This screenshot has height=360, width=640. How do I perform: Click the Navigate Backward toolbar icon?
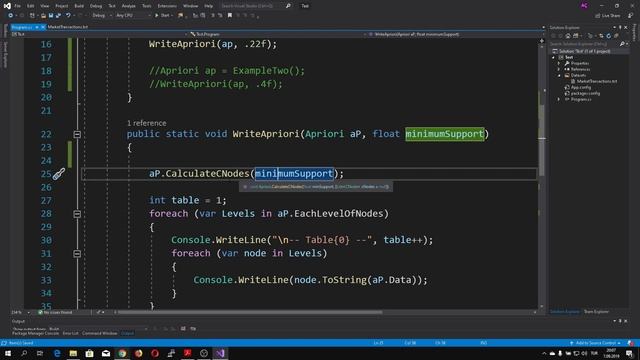coord(11,16)
